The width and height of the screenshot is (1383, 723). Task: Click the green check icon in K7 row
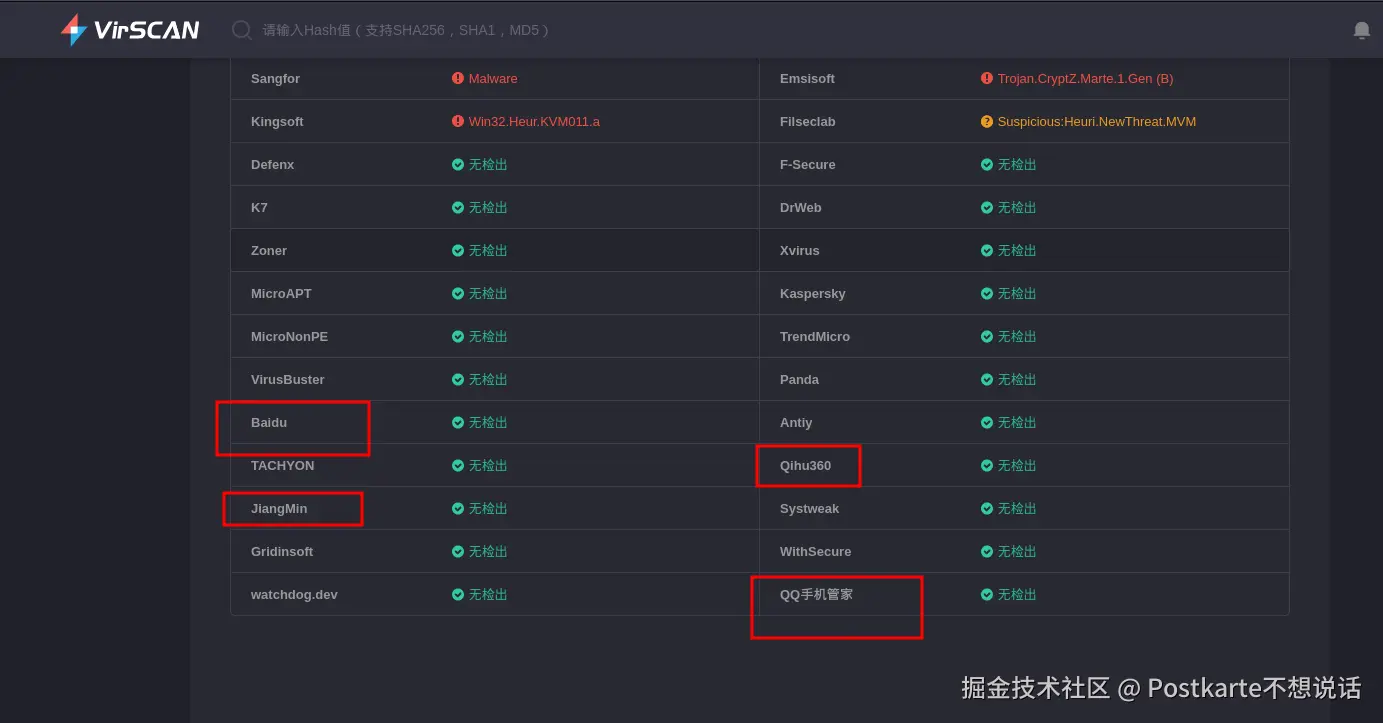coord(457,207)
